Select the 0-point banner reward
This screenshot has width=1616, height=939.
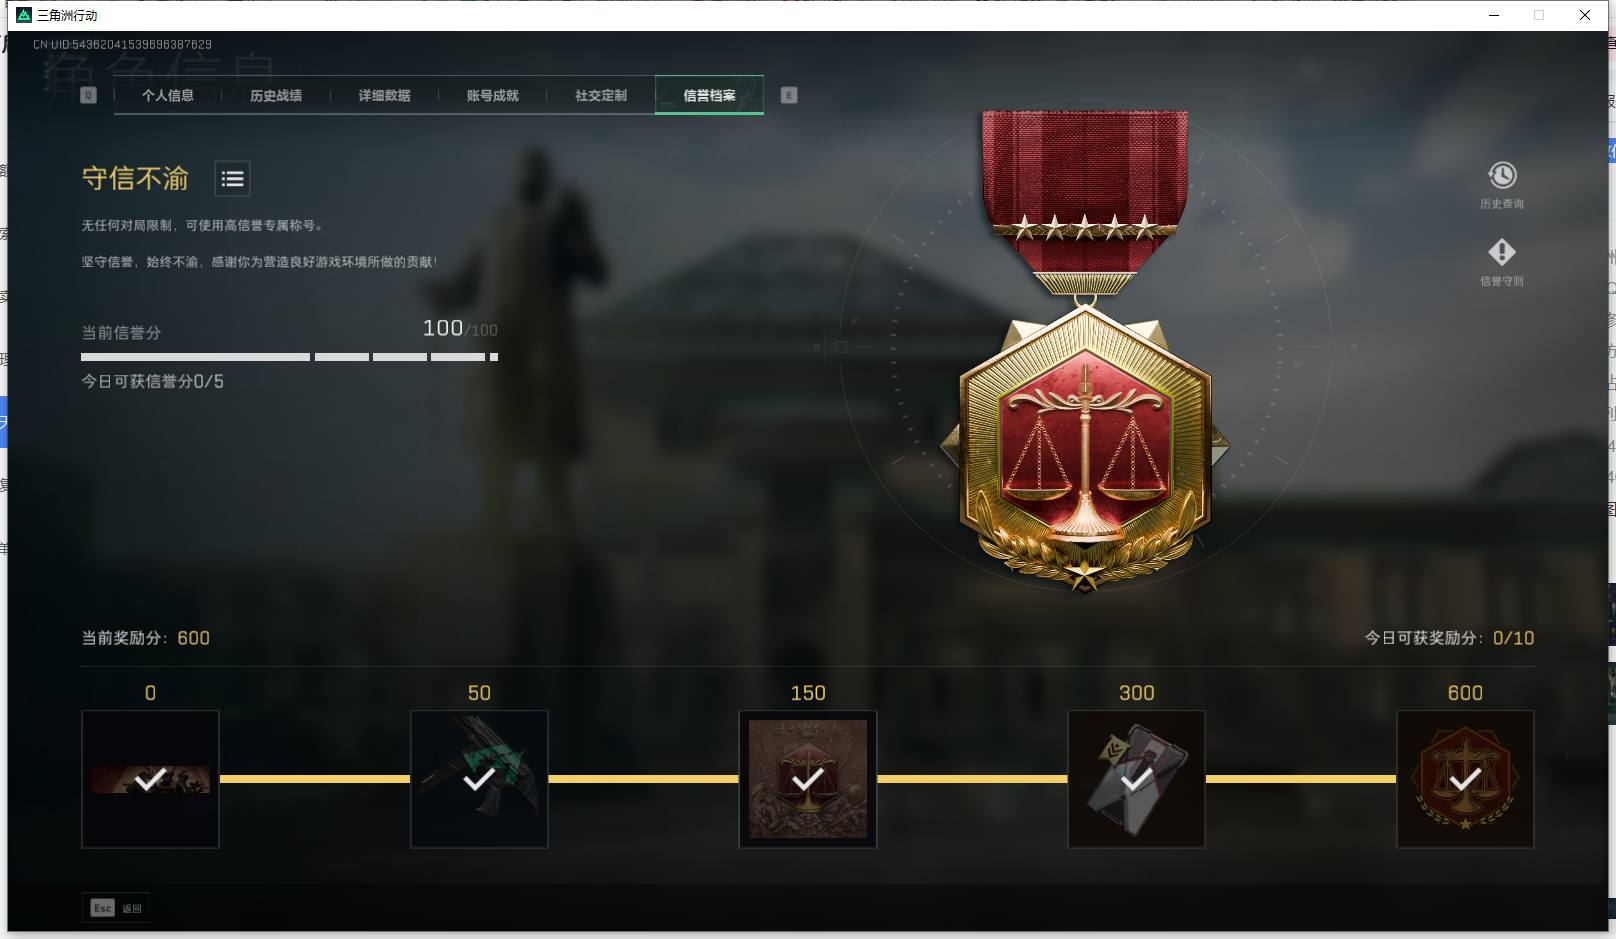tap(150, 779)
